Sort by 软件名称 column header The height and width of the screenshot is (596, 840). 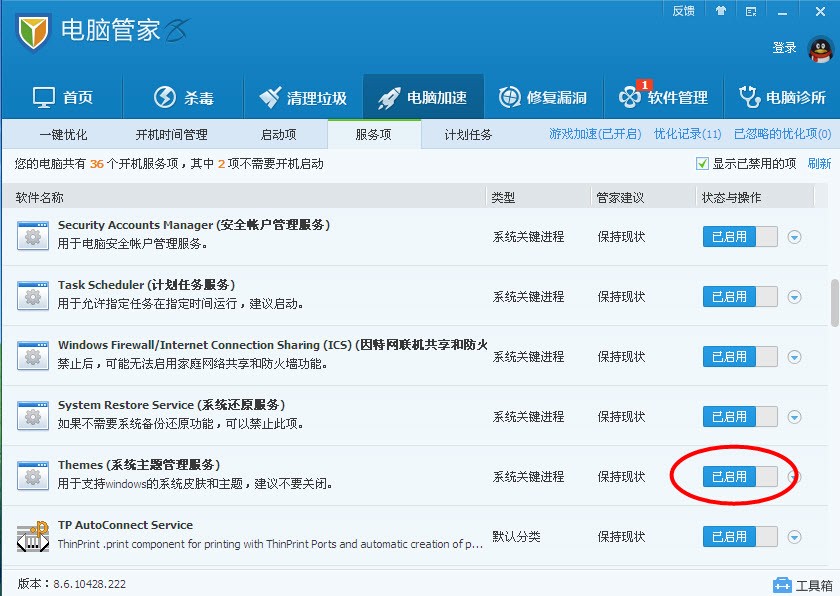click(40, 198)
